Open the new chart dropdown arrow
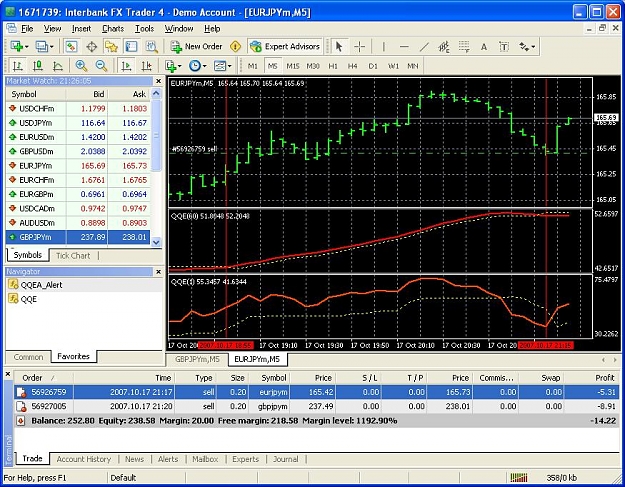 27,47
